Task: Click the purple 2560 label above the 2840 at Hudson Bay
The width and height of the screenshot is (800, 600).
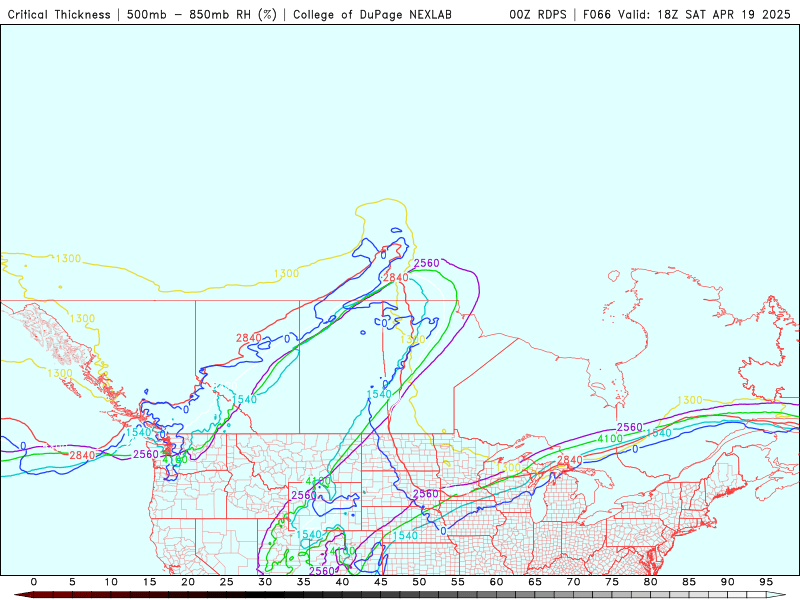Action: coord(427,263)
